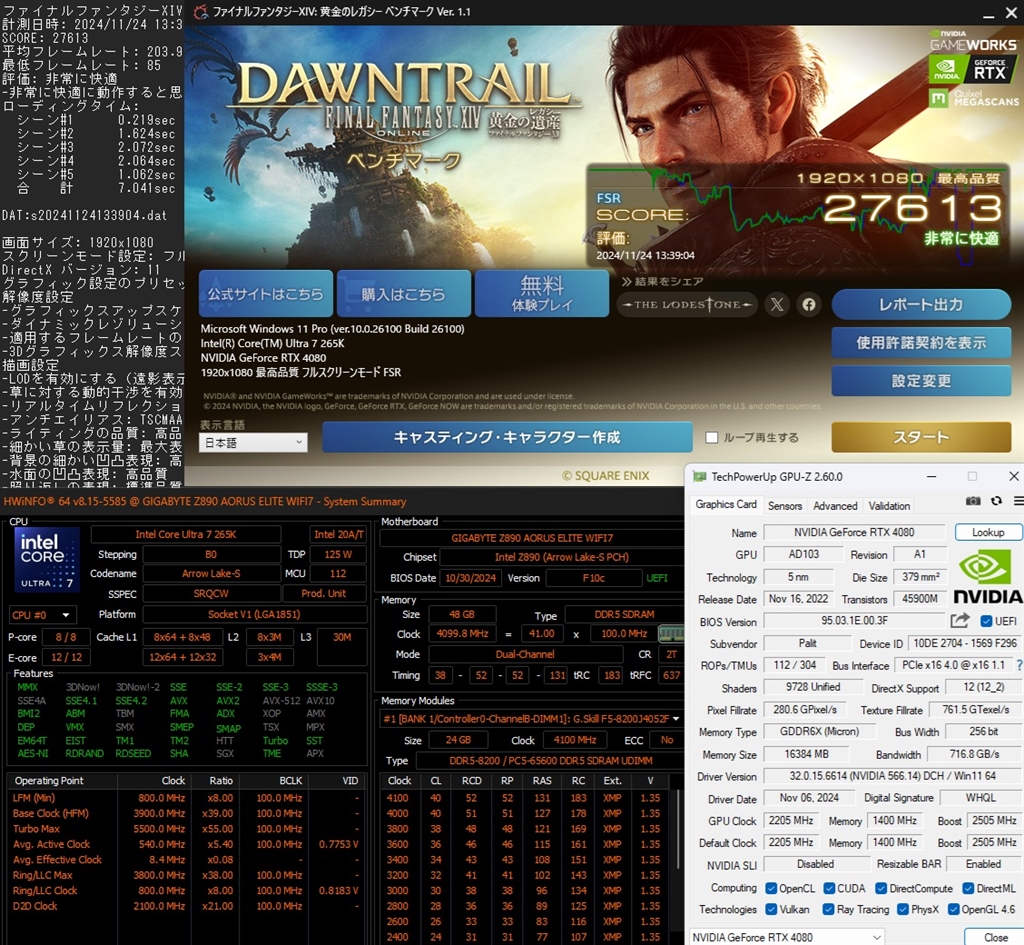Click the BIOS Version field 95.03.1E.00.3F
Screen dimensions: 1024x945
[x=854, y=620]
